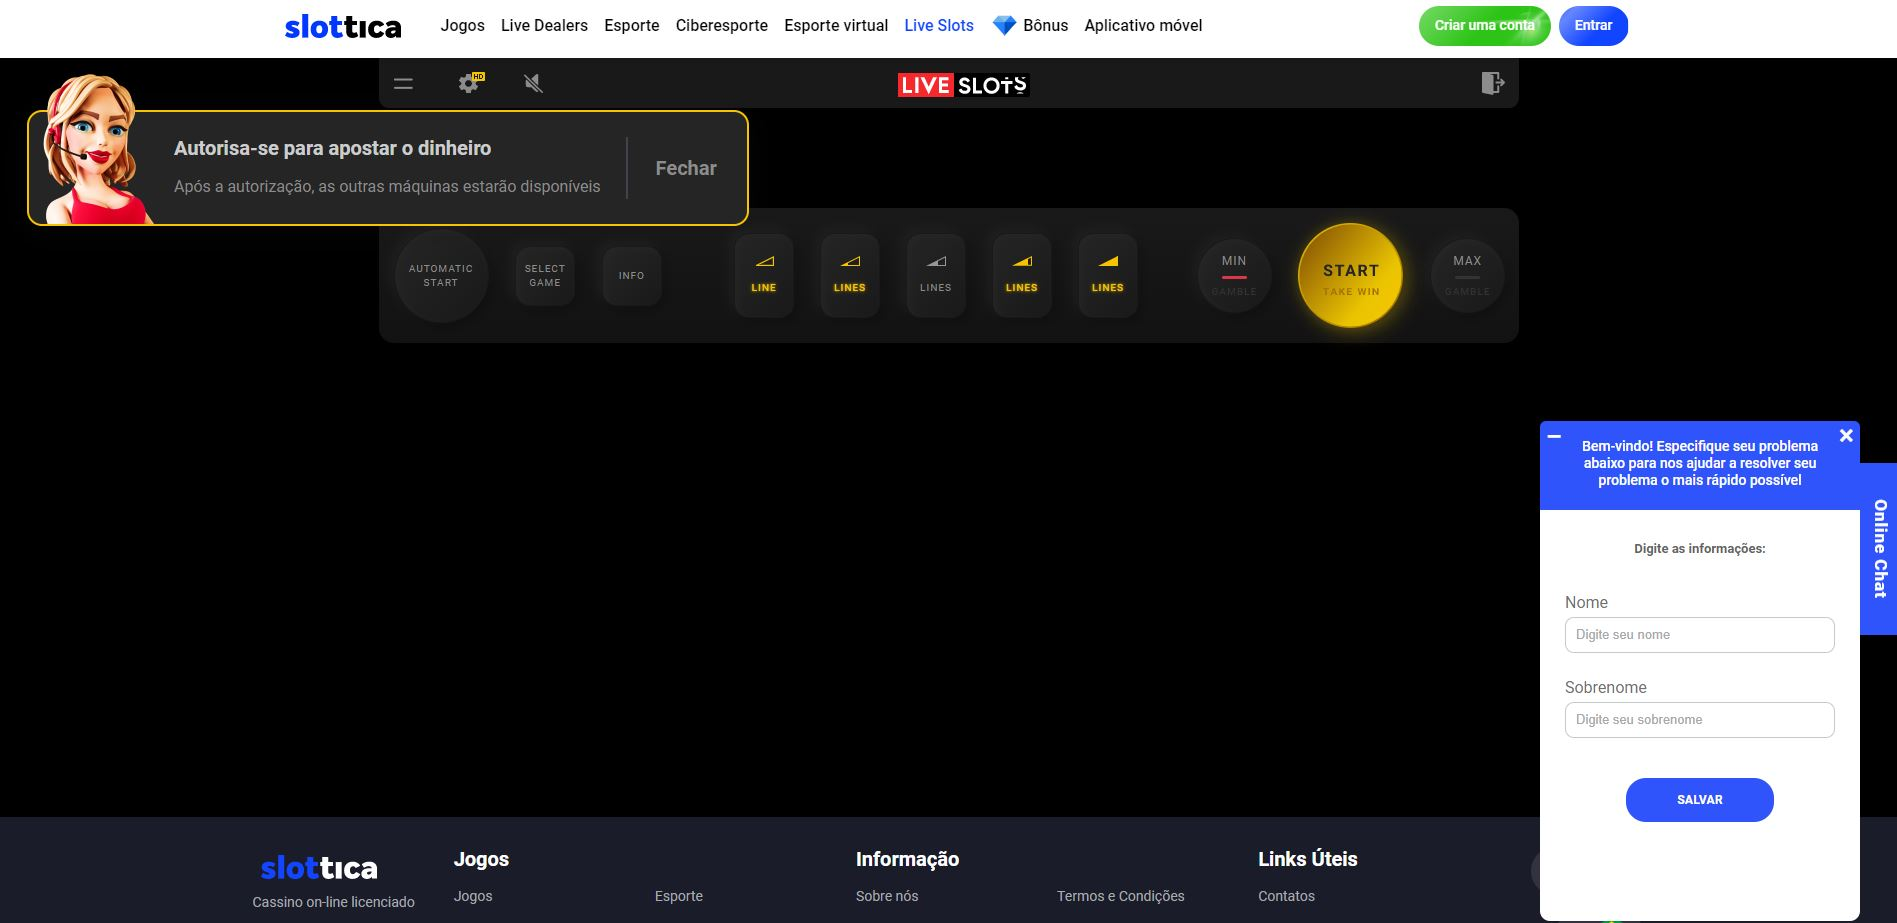The height and width of the screenshot is (923, 1897).
Task: Open the slot INFO button
Action: [632, 276]
